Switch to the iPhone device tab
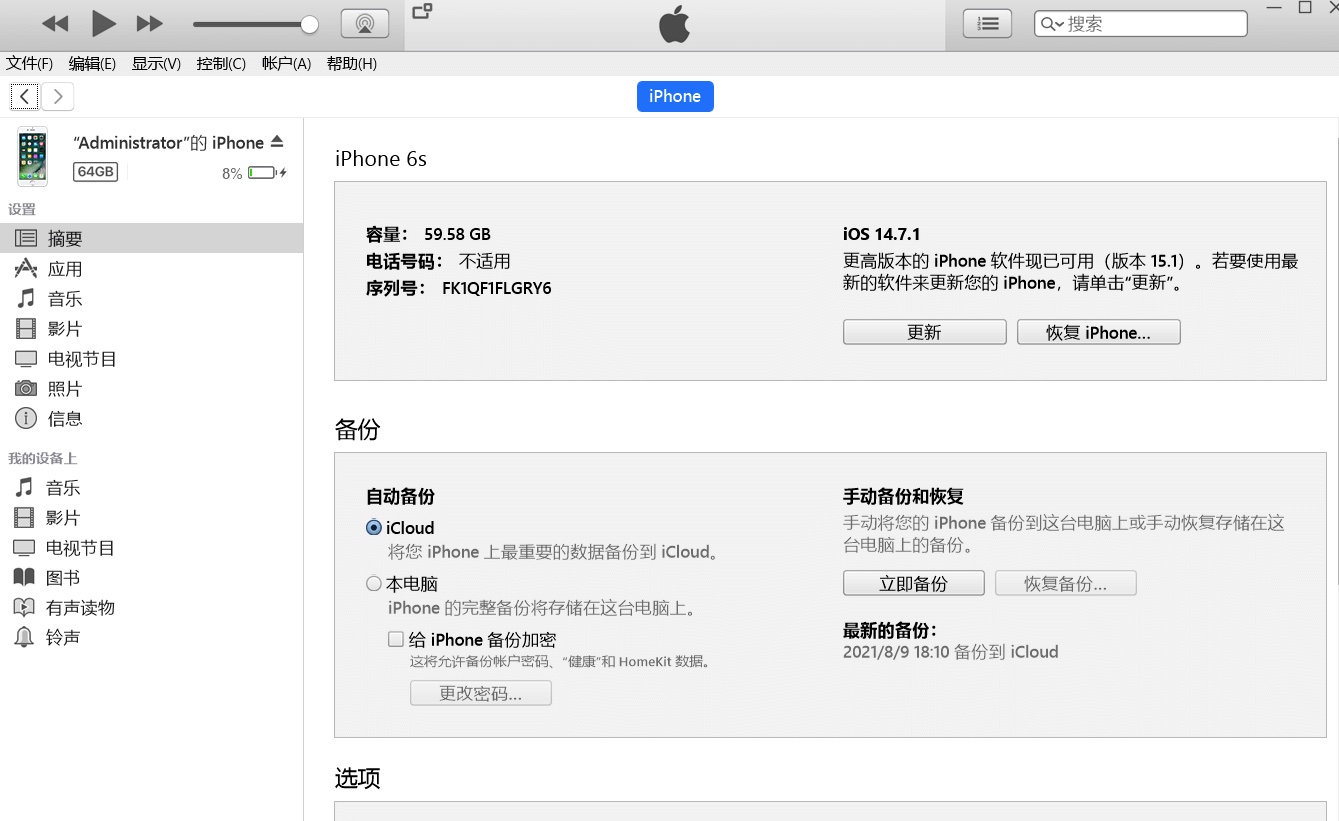The image size is (1339, 821). (x=675, y=96)
